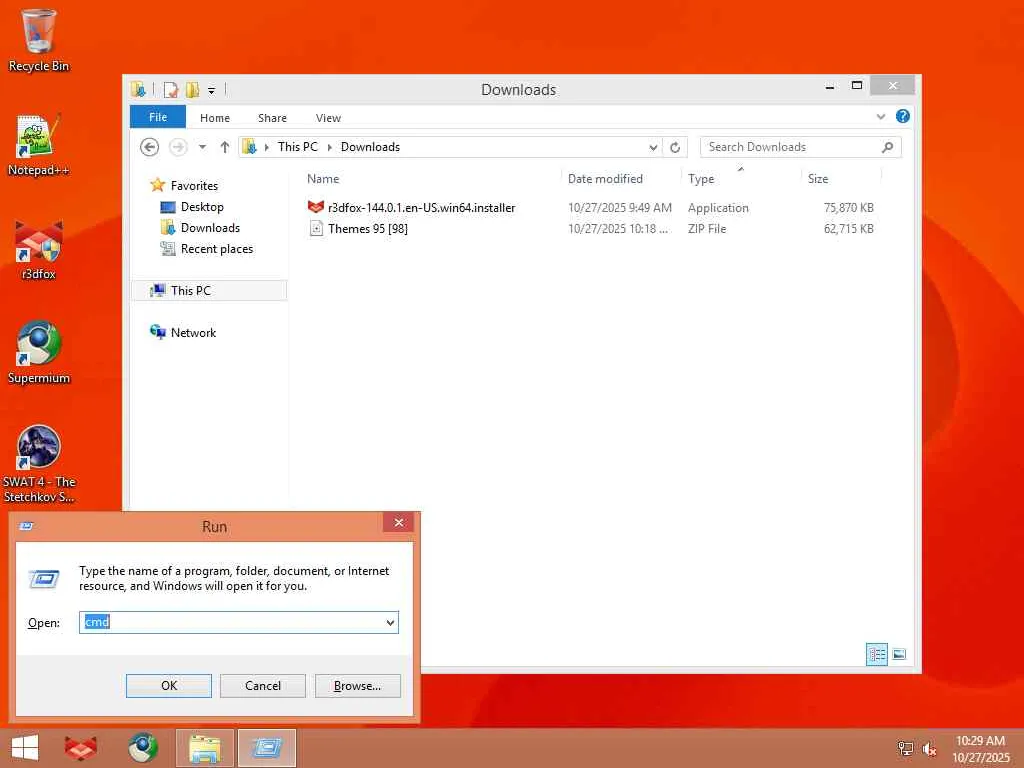Select the Supermium desktop shortcut
Image resolution: width=1024 pixels, height=768 pixels.
(x=39, y=353)
